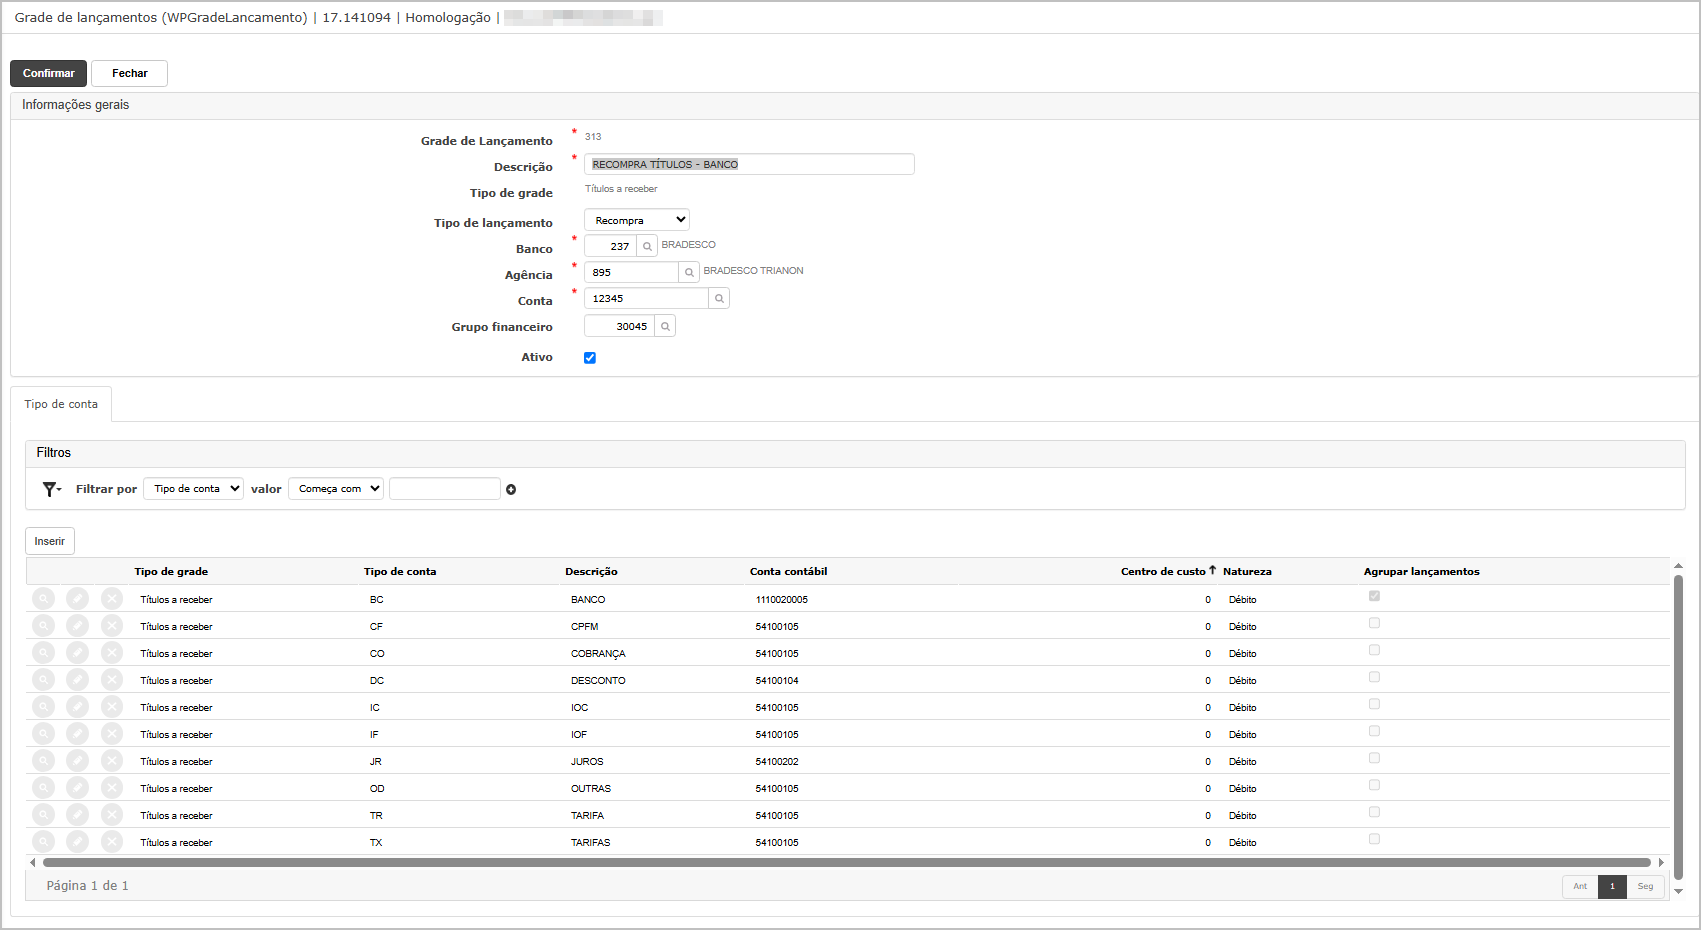
Task: Edit the IF IOF row
Action: click(78, 734)
